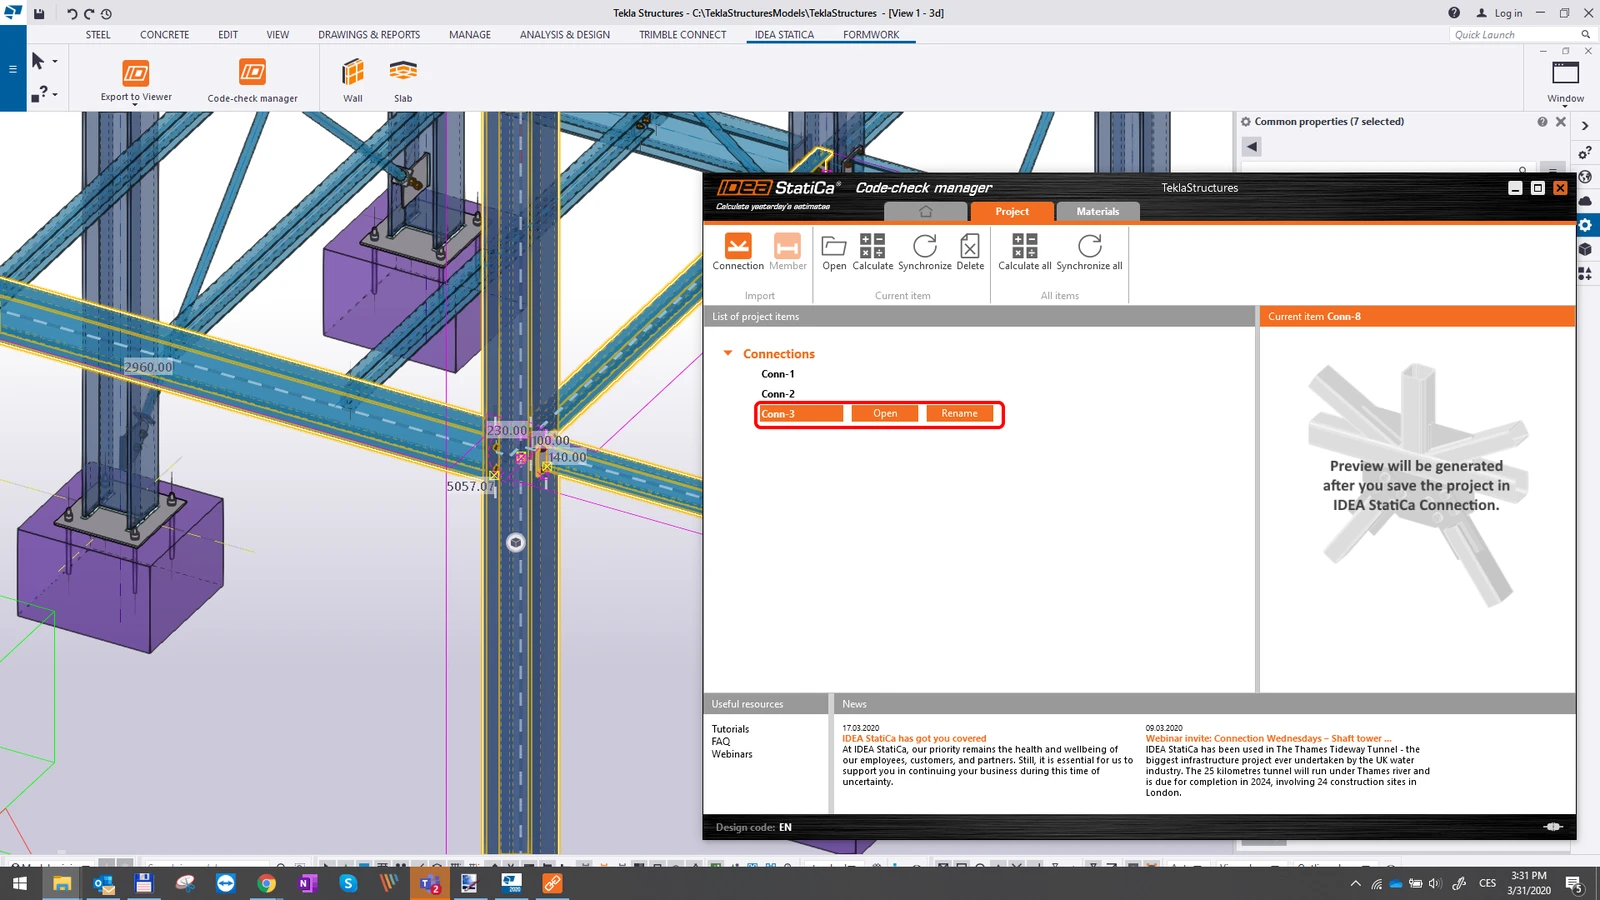Click the Open button for Conn-3
The height and width of the screenshot is (900, 1600).
pyautogui.click(x=885, y=414)
